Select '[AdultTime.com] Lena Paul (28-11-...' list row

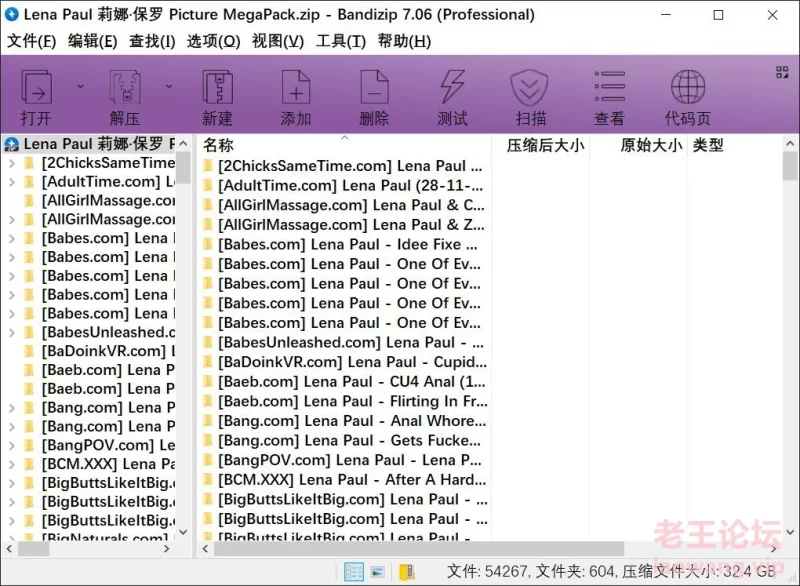344,186
